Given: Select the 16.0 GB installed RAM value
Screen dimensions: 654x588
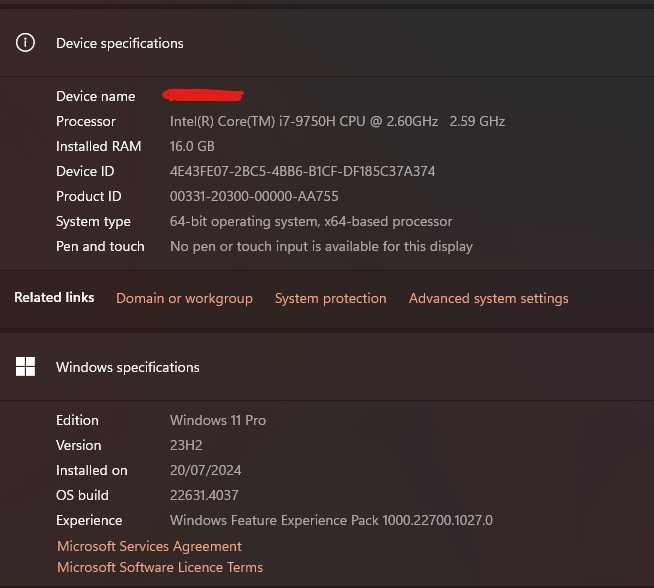Looking at the screenshot, I should [192, 146].
